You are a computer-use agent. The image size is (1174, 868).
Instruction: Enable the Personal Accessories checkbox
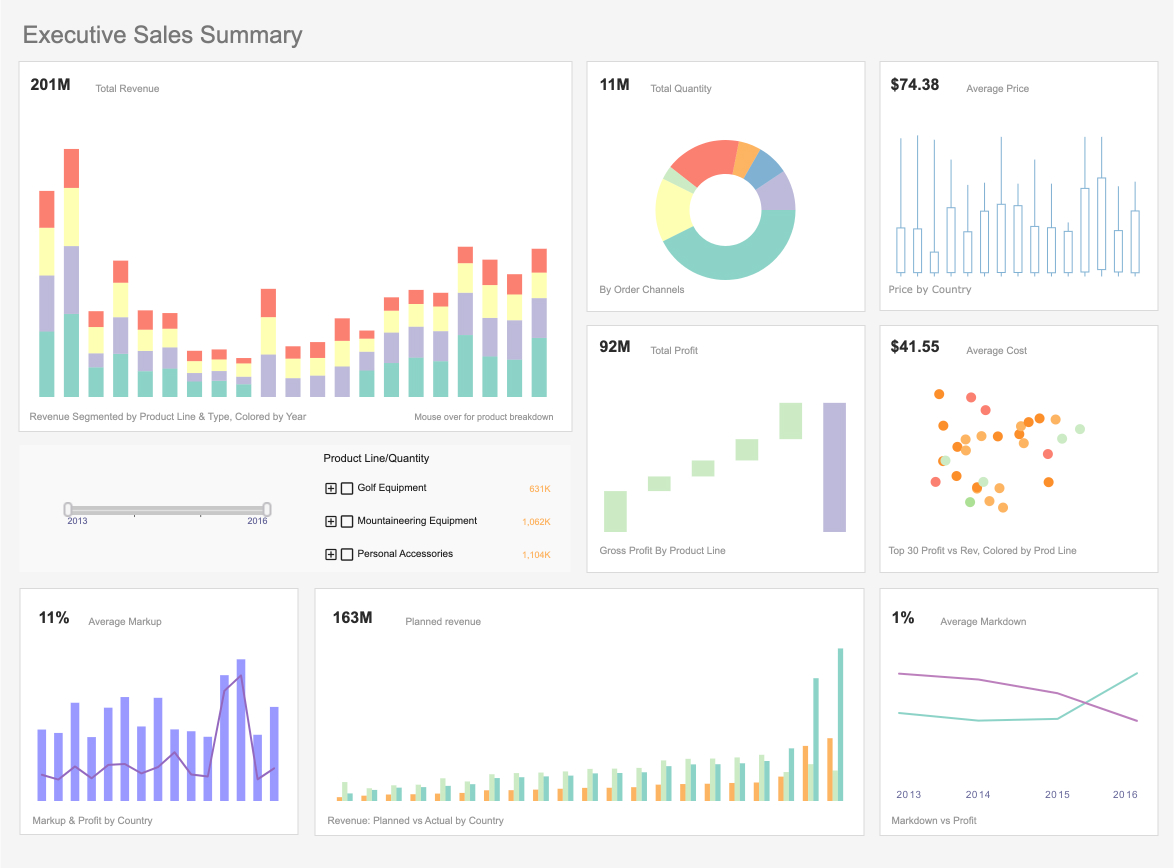click(347, 554)
